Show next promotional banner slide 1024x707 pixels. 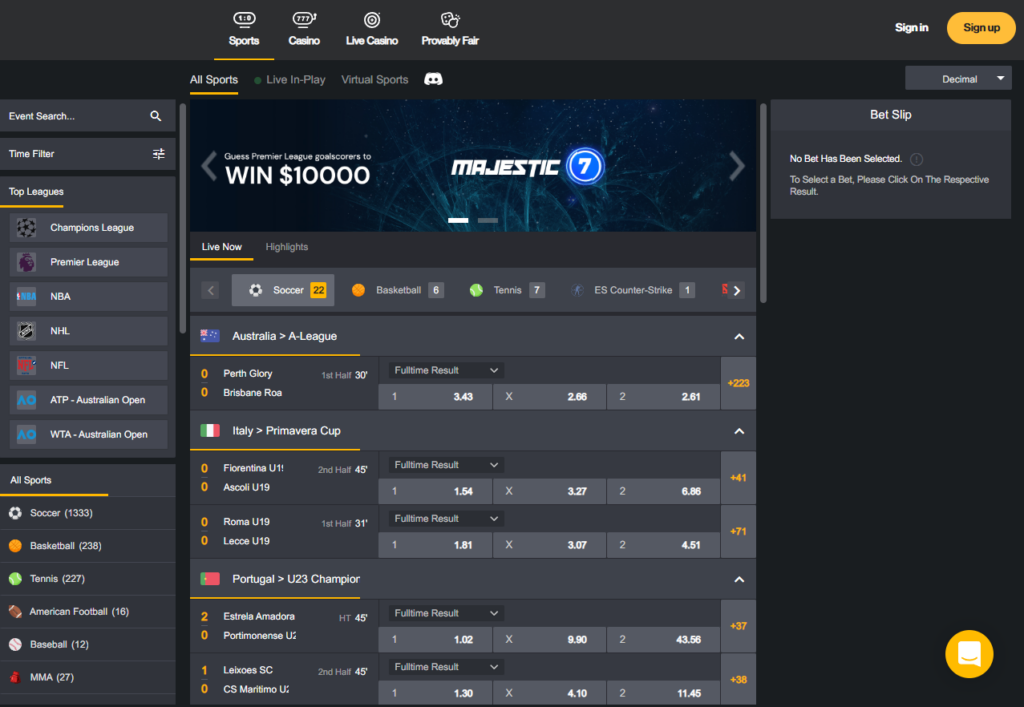[737, 166]
